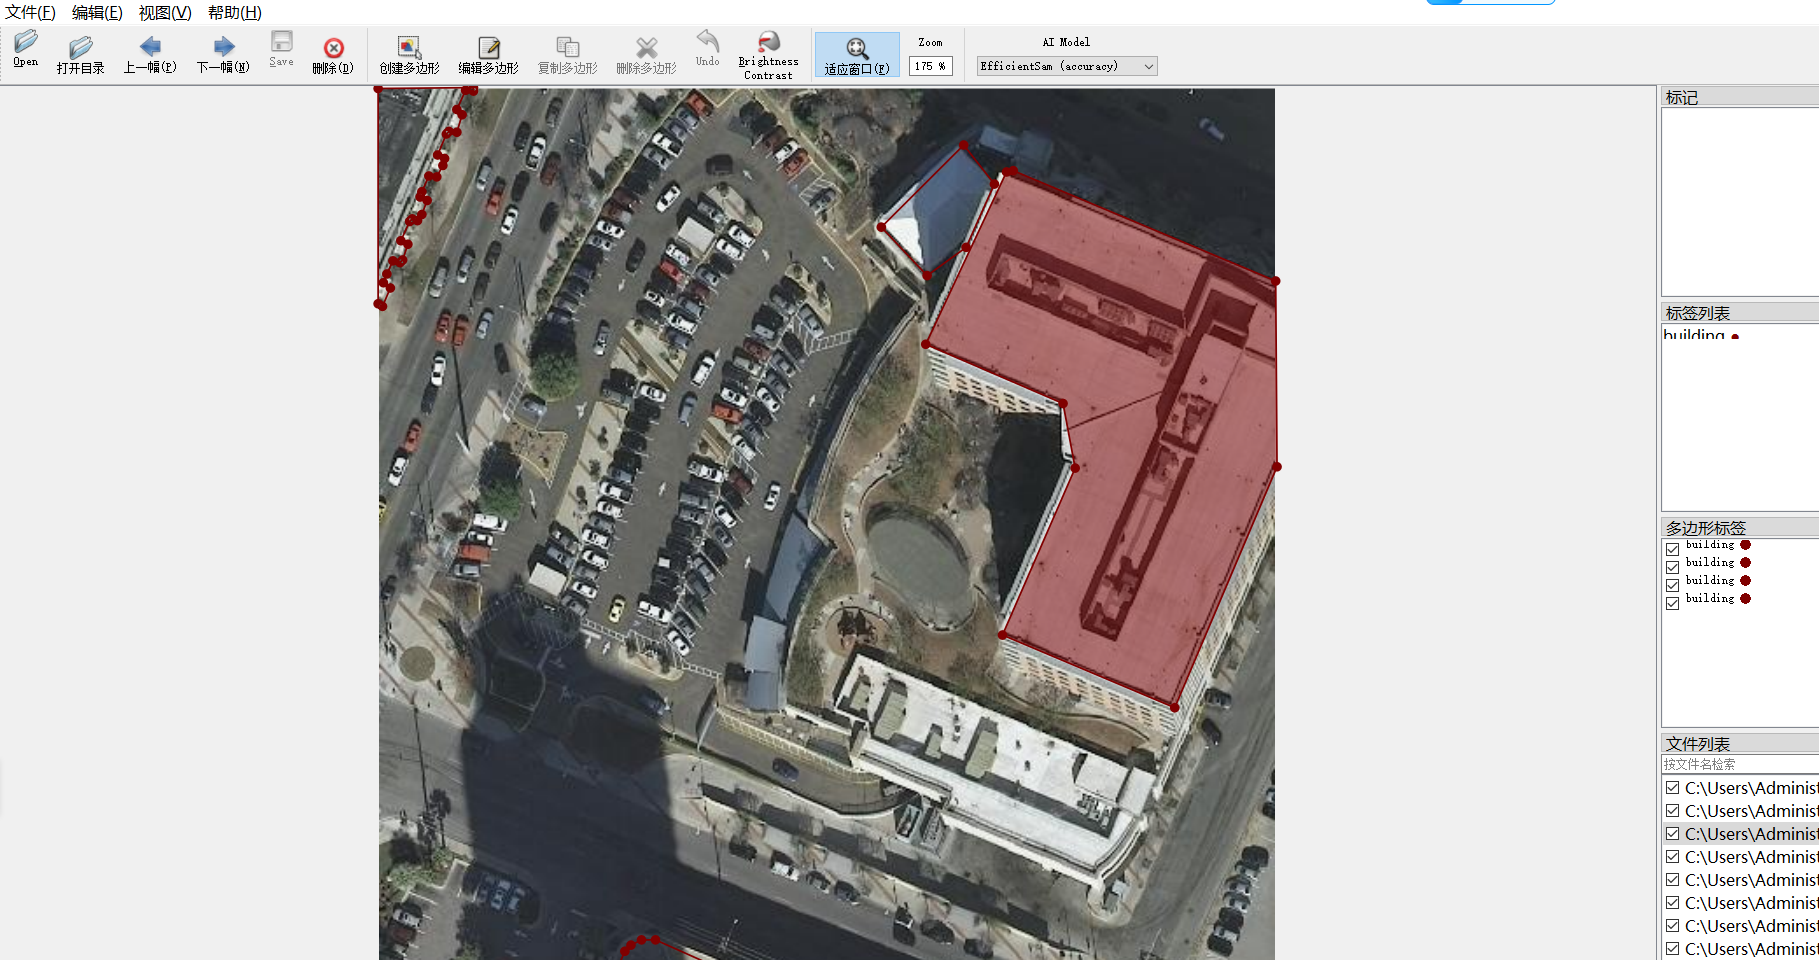Image resolution: width=1819 pixels, height=960 pixels.
Task: Open the AI Model EfficientSam dropdown
Action: (1066, 66)
